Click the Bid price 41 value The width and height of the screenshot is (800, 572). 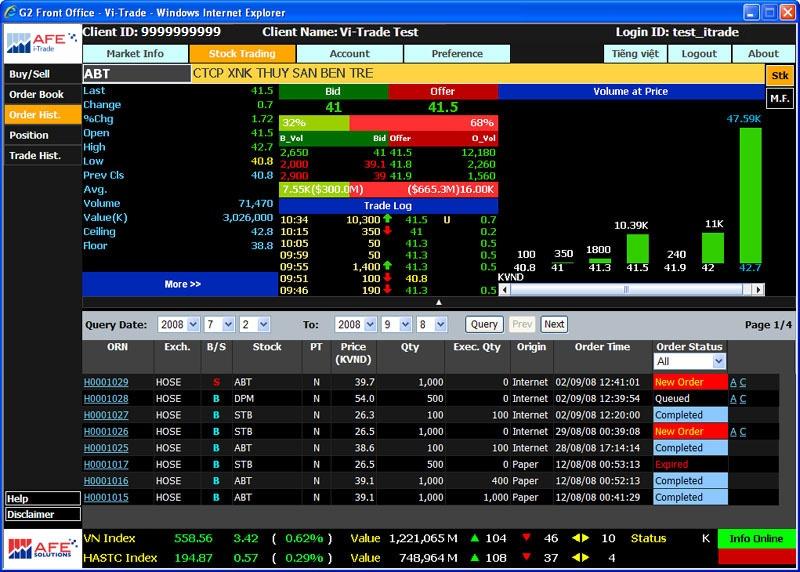coord(333,107)
